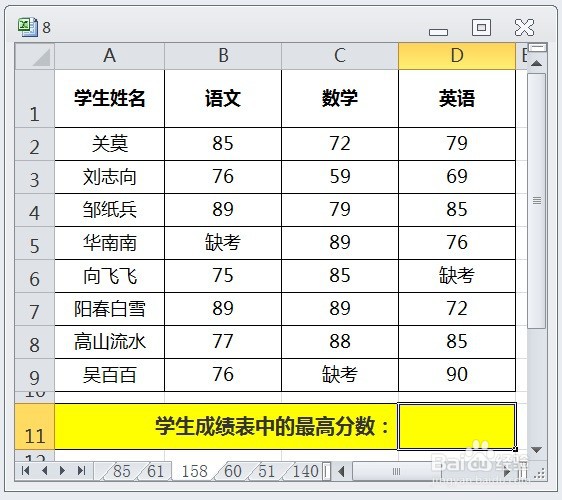This screenshot has height=500, width=562.
Task: Select the header cell '学生姓名'
Action: click(x=109, y=99)
